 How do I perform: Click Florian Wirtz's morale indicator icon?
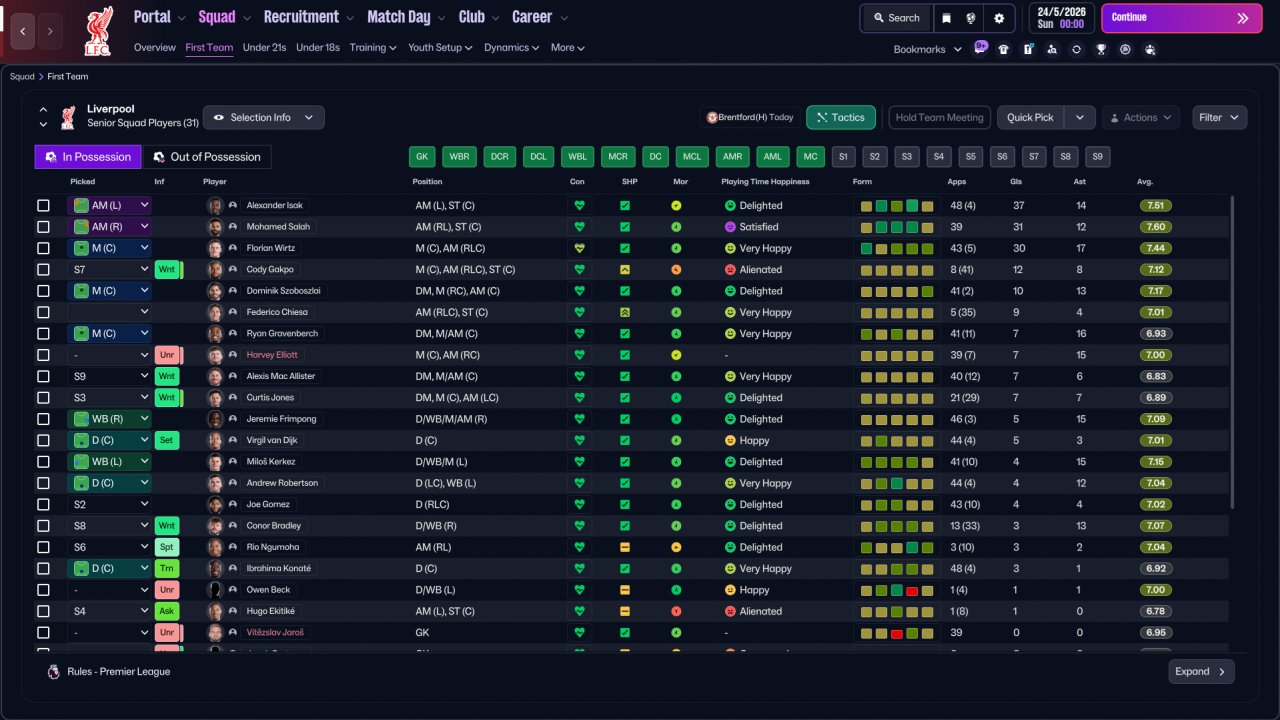pos(676,248)
